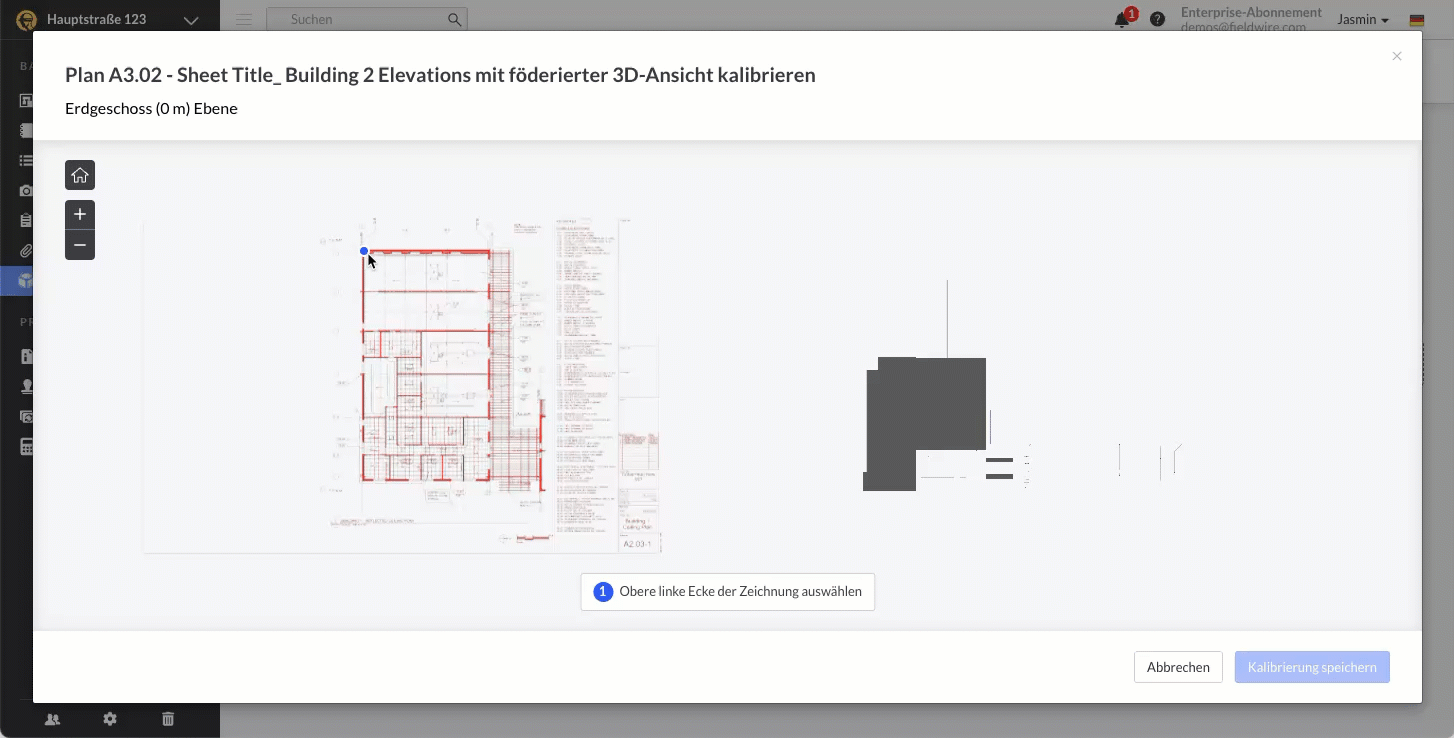
Task: Close the calibration dialog
Action: pos(1397,56)
